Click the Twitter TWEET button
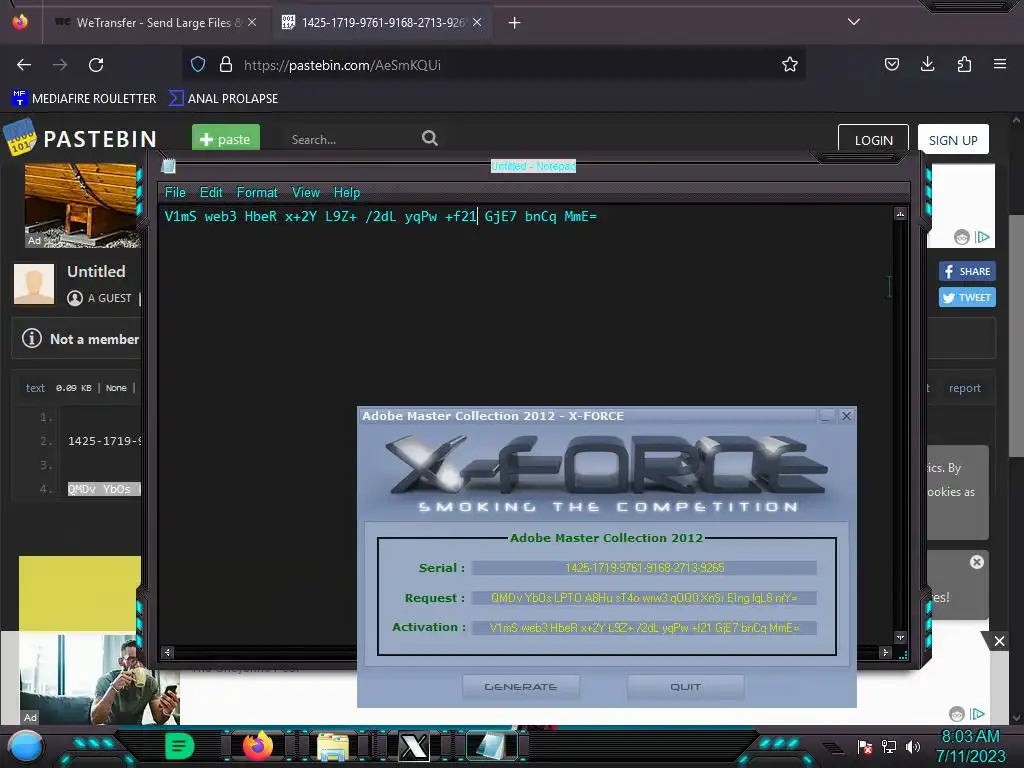Viewport: 1024px width, 768px height. 967,298
